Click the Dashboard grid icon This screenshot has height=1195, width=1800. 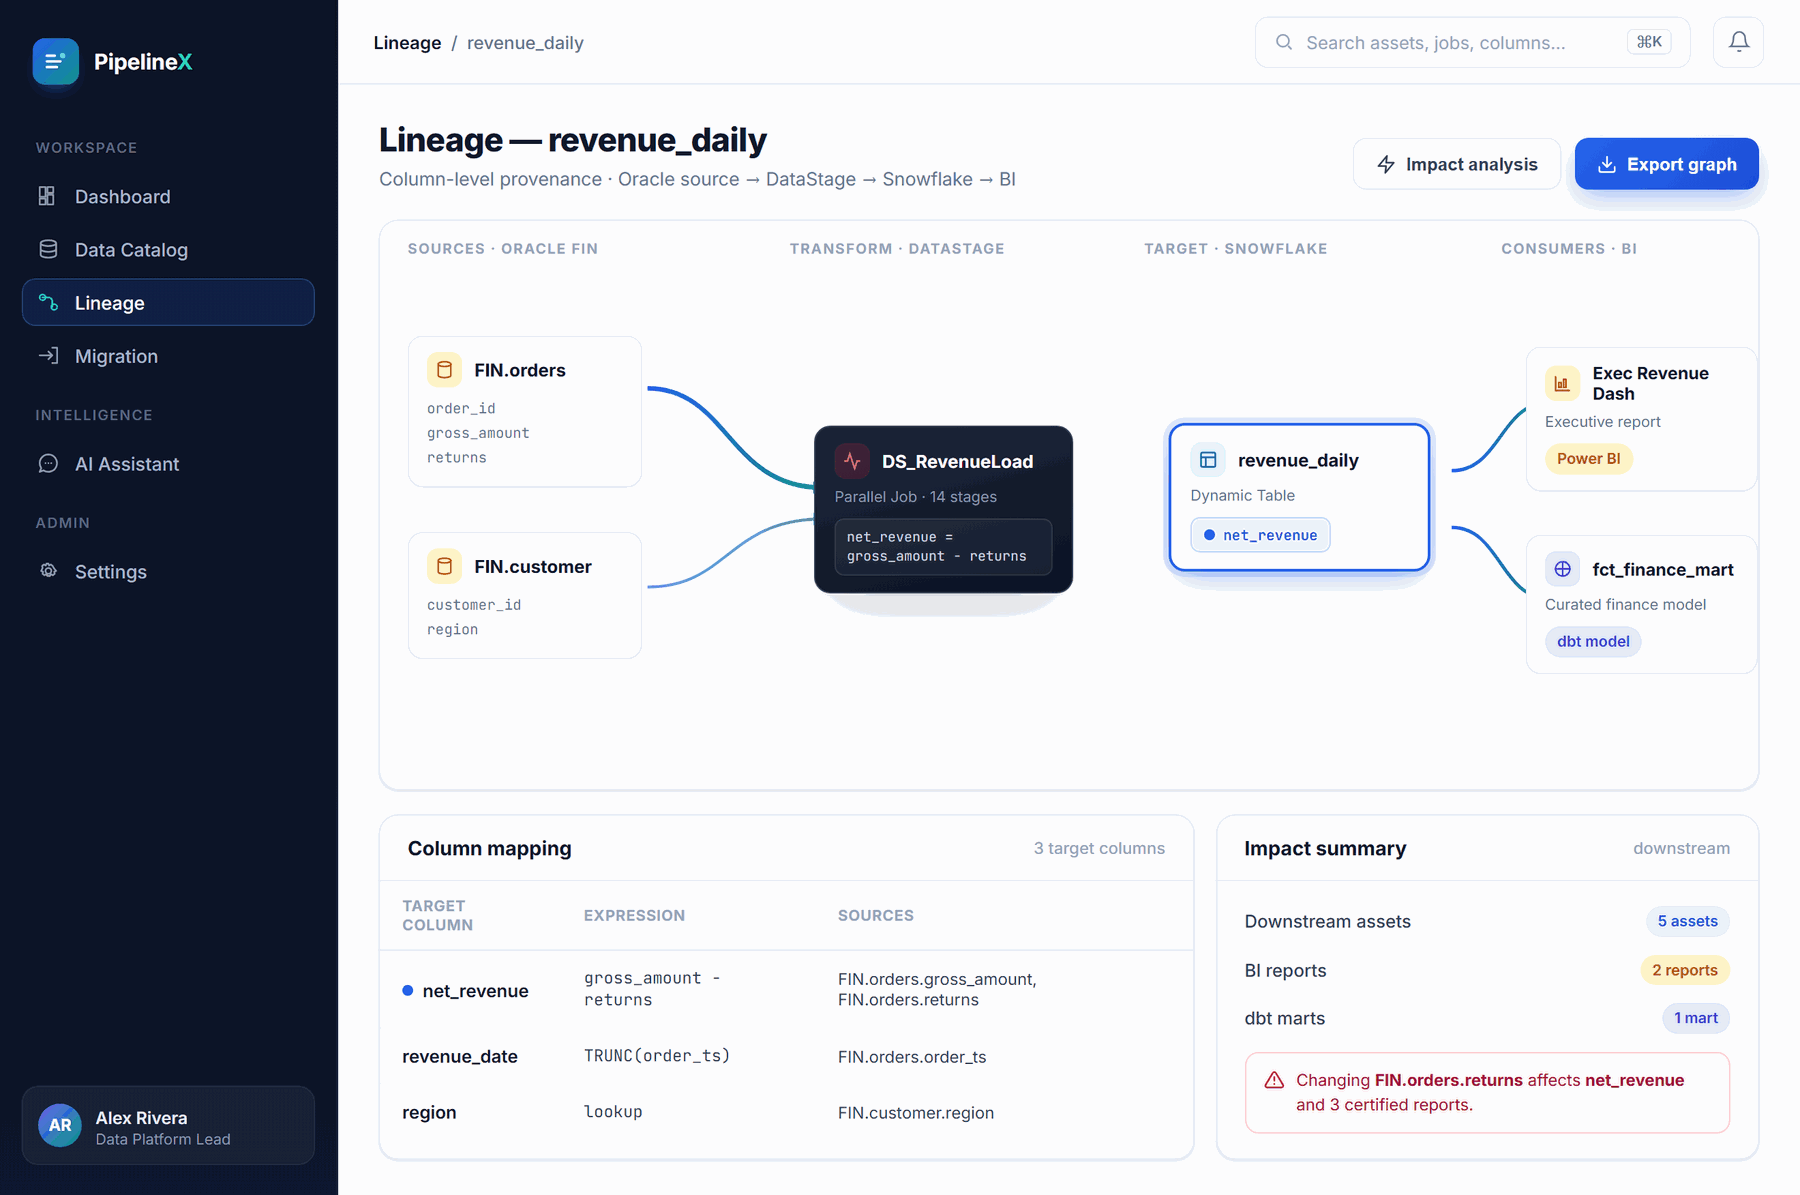point(47,196)
